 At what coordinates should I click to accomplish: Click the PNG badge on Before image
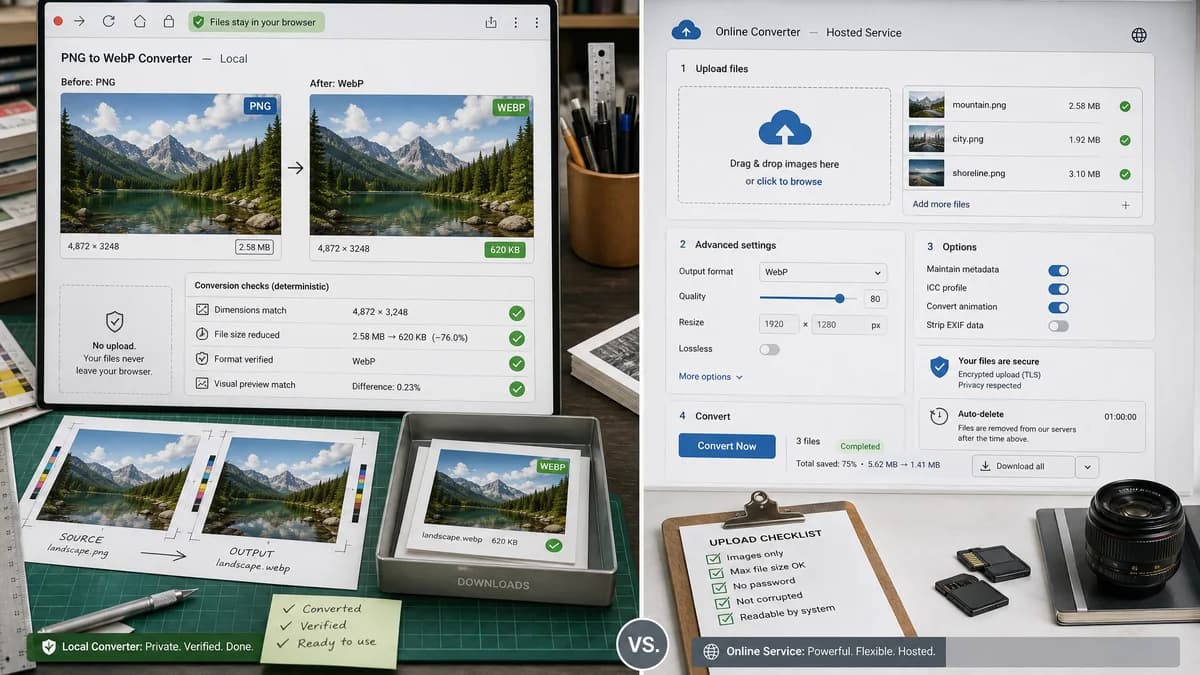259,106
